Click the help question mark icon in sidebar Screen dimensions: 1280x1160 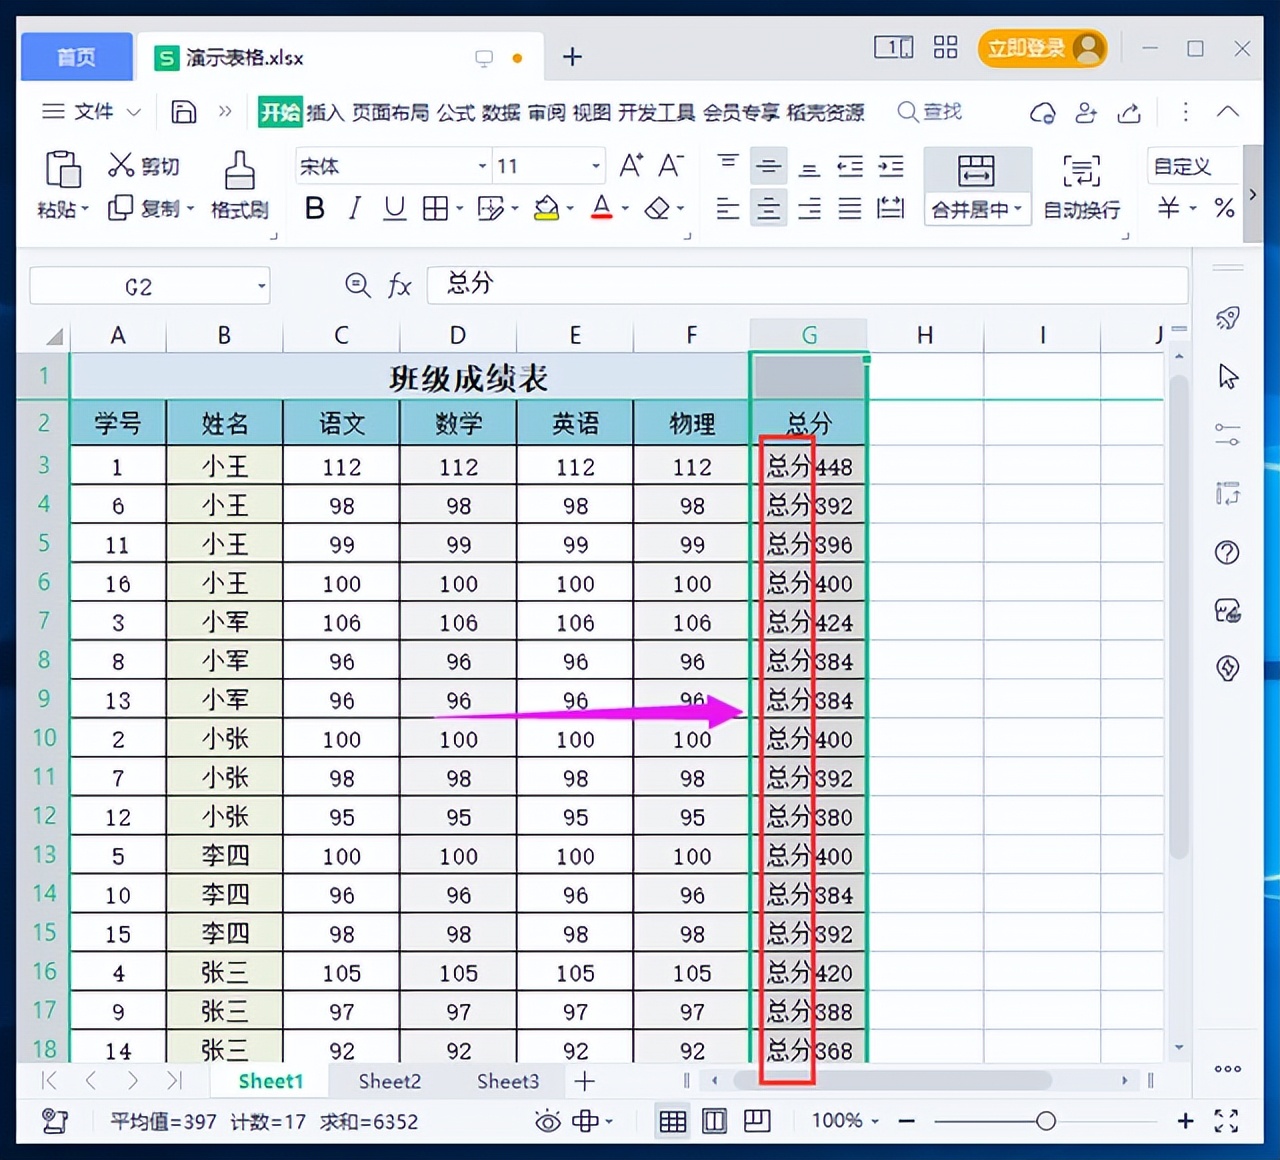[1227, 552]
